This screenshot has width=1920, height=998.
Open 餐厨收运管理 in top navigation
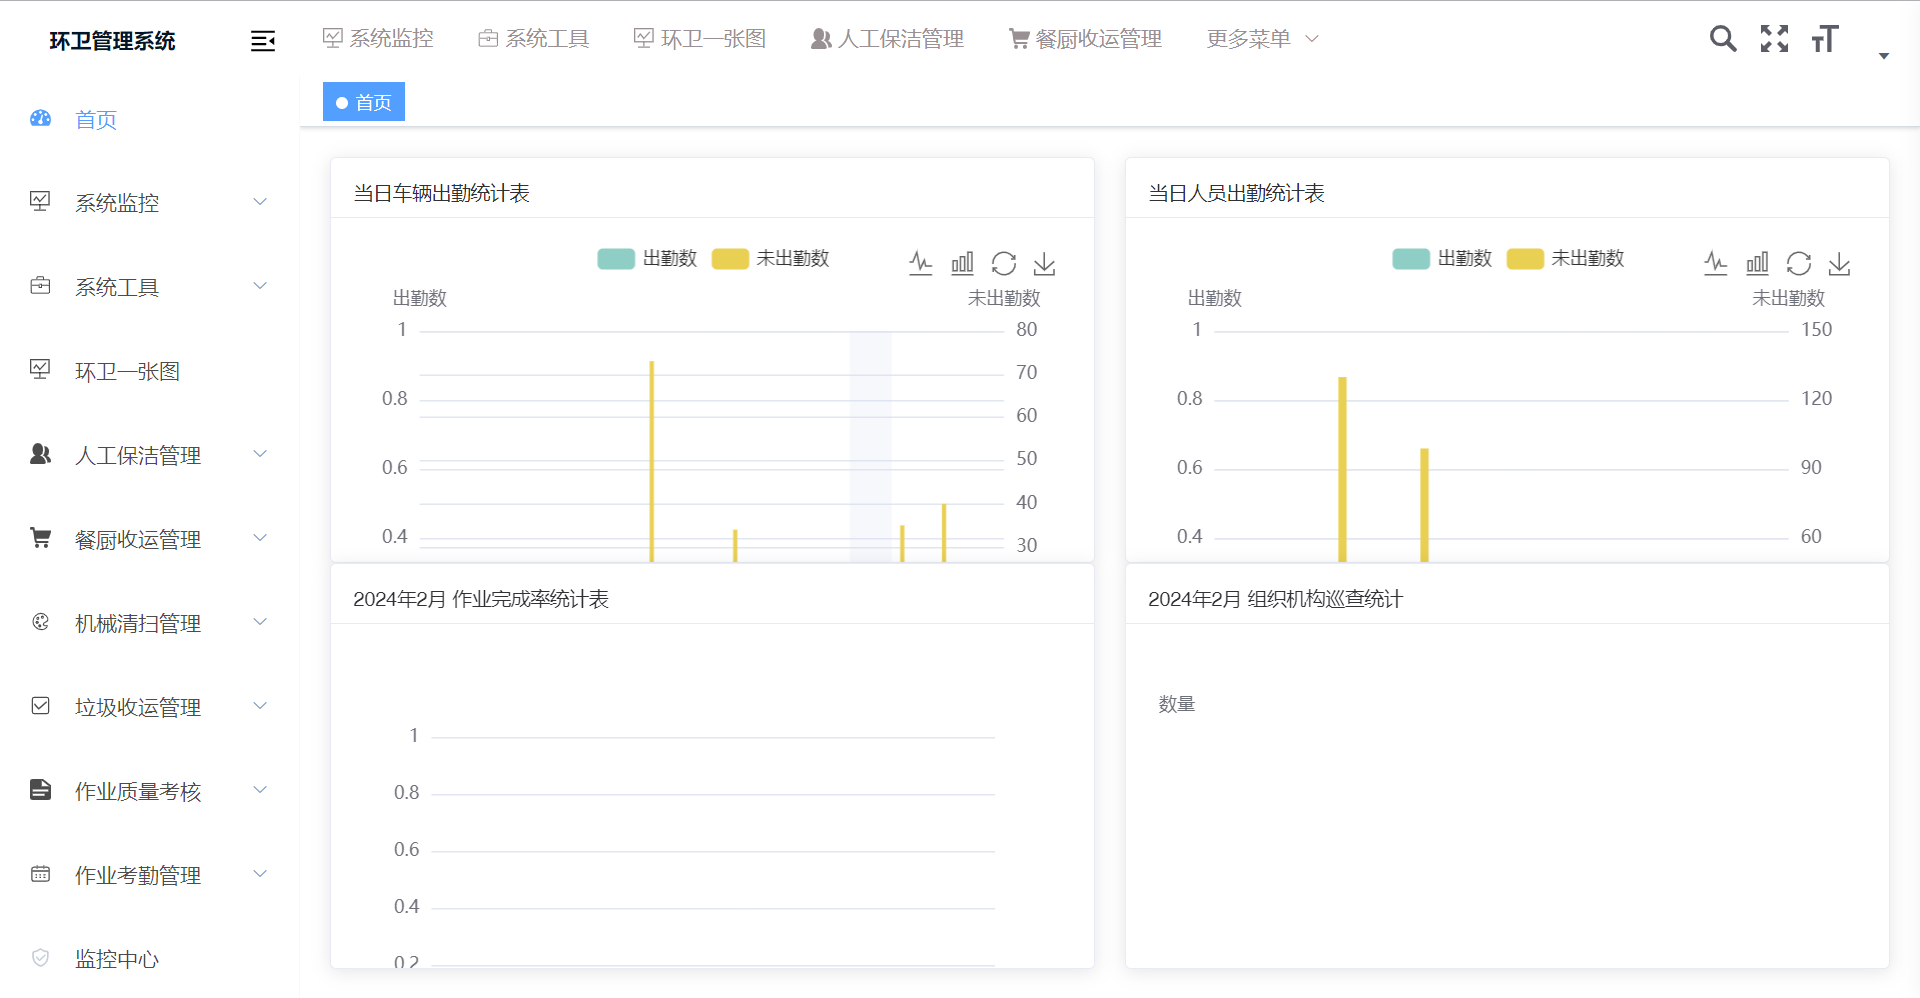[1085, 39]
